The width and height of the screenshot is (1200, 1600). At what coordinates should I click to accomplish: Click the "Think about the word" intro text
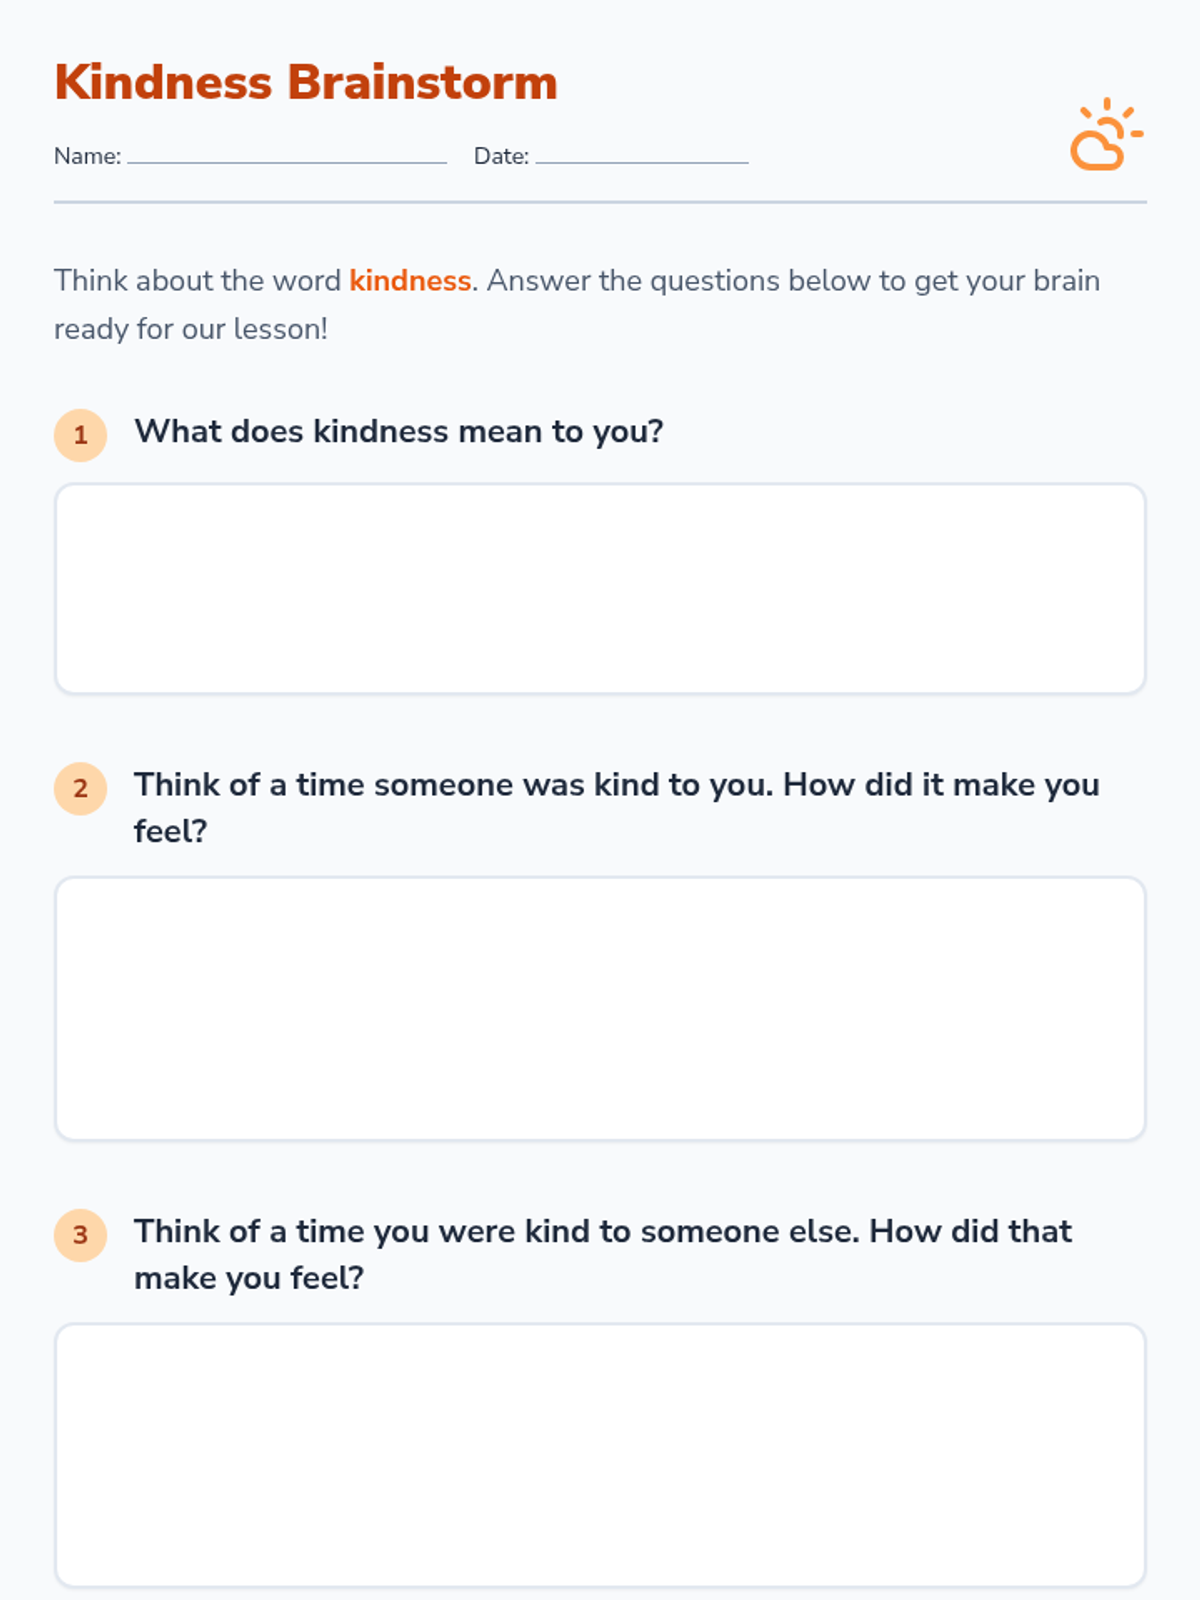pos(198,281)
